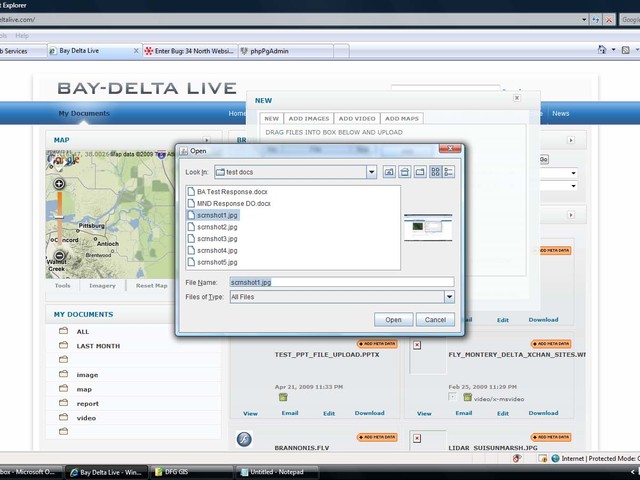Email the TEST_PPT_FILE_UPLOAD.PPTX document

click(x=290, y=413)
